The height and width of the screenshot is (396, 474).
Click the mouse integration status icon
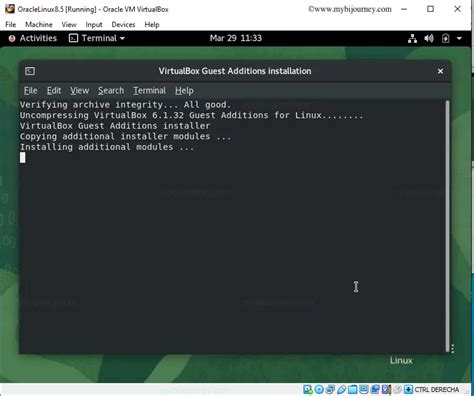397,389
